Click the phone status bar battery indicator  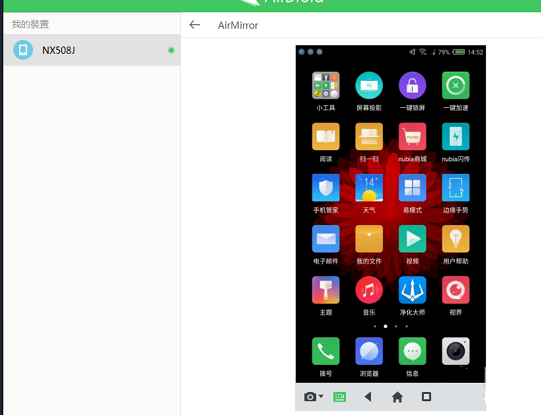click(x=459, y=52)
